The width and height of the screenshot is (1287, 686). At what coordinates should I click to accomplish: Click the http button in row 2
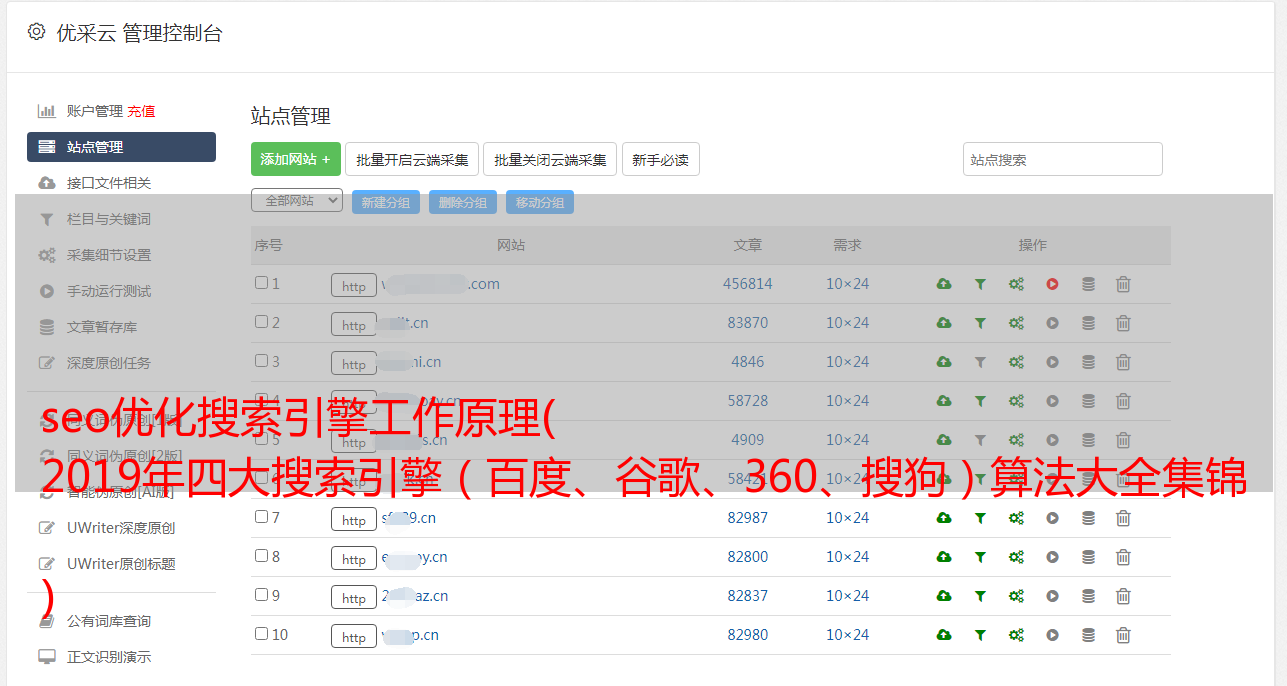pos(354,325)
